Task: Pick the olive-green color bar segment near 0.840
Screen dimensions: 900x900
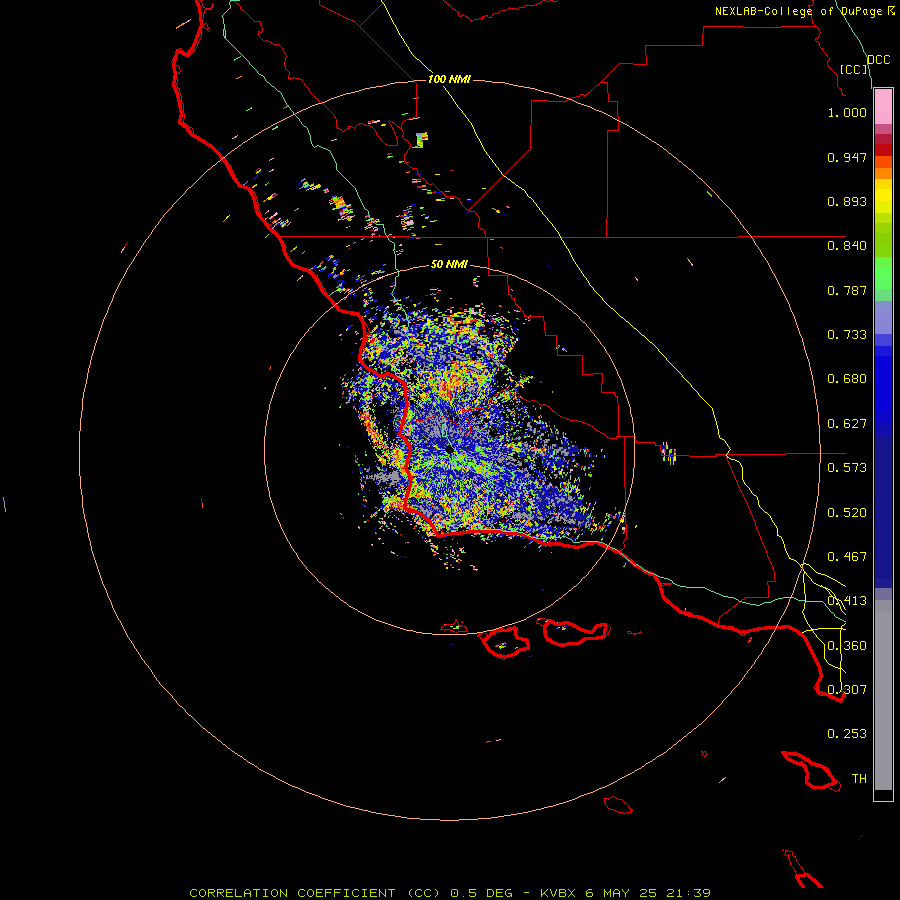Action: pyautogui.click(x=883, y=240)
